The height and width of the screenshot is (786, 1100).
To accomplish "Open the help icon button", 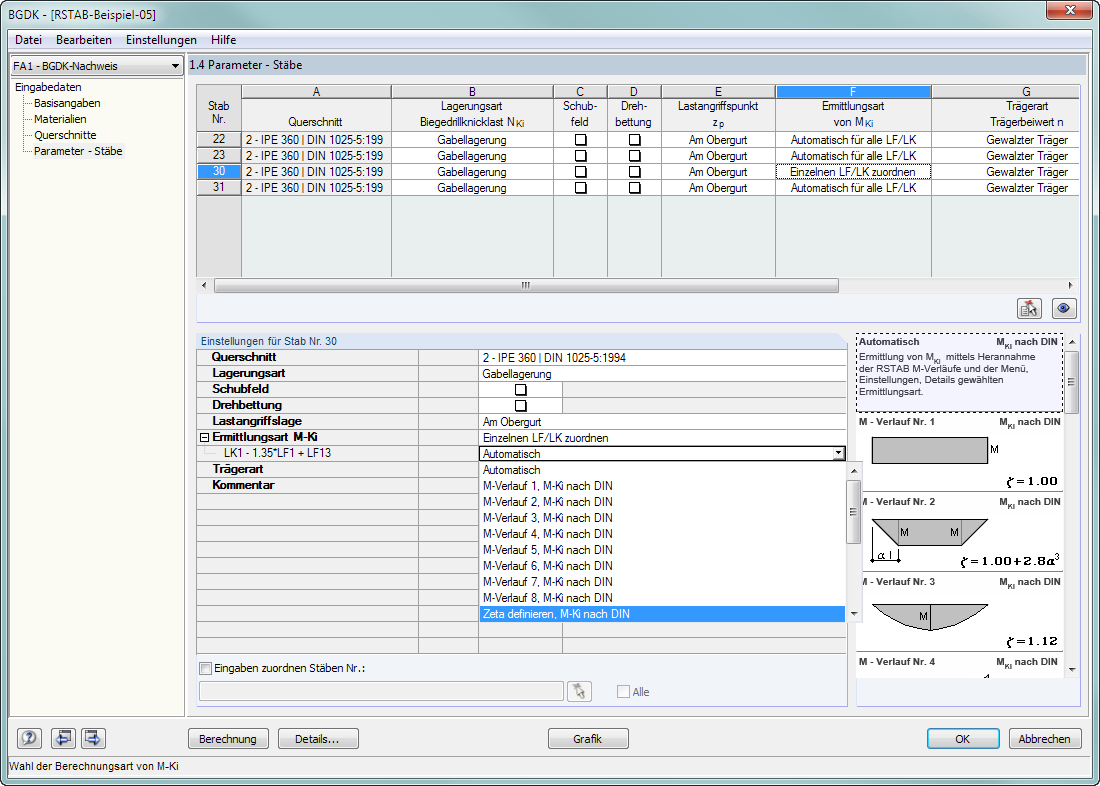I will [29, 738].
